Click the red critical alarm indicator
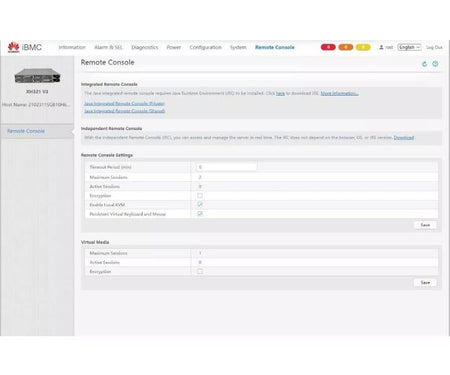450x375 pixels. 328,47
